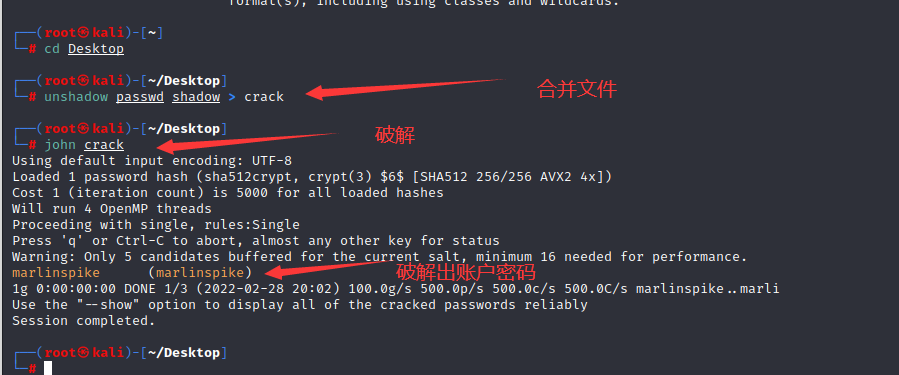Click the red annotation '破解'

click(394, 135)
